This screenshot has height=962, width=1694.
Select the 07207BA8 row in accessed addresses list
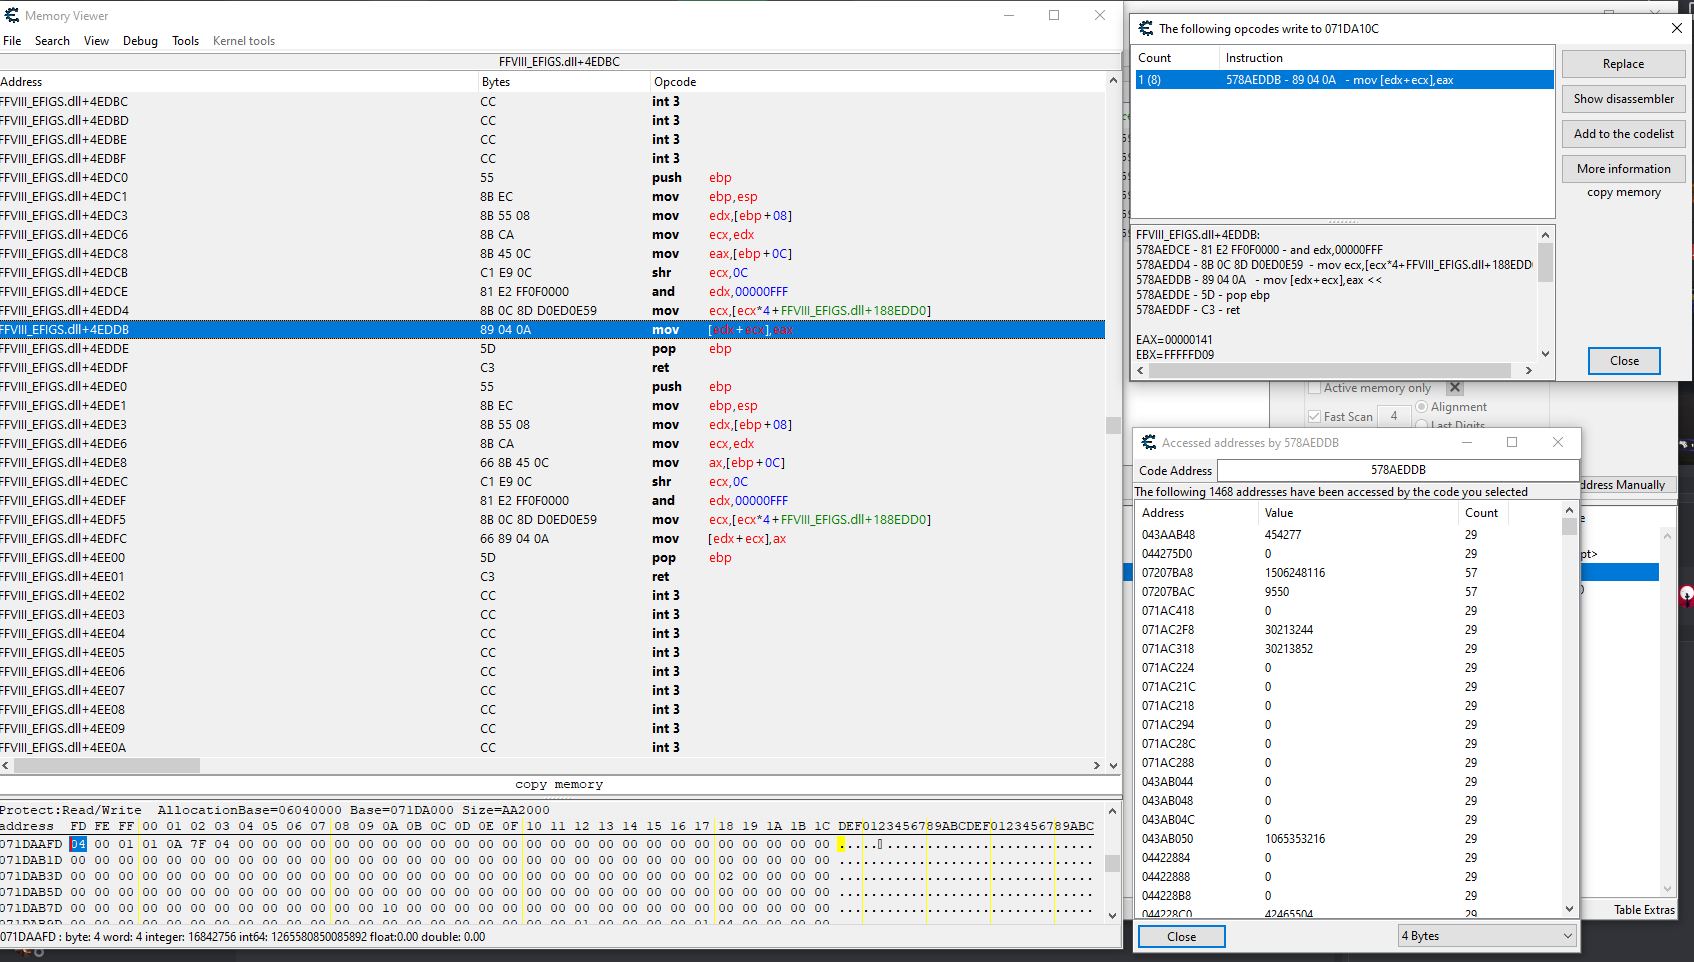(x=1168, y=573)
